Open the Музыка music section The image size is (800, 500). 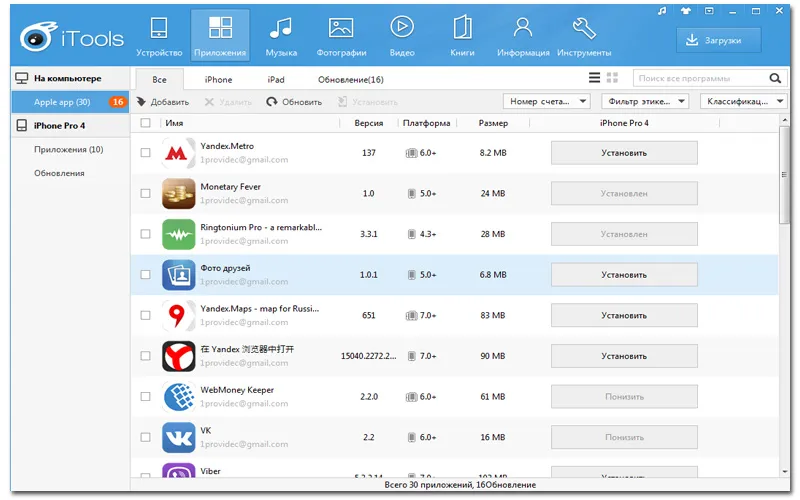point(281,36)
